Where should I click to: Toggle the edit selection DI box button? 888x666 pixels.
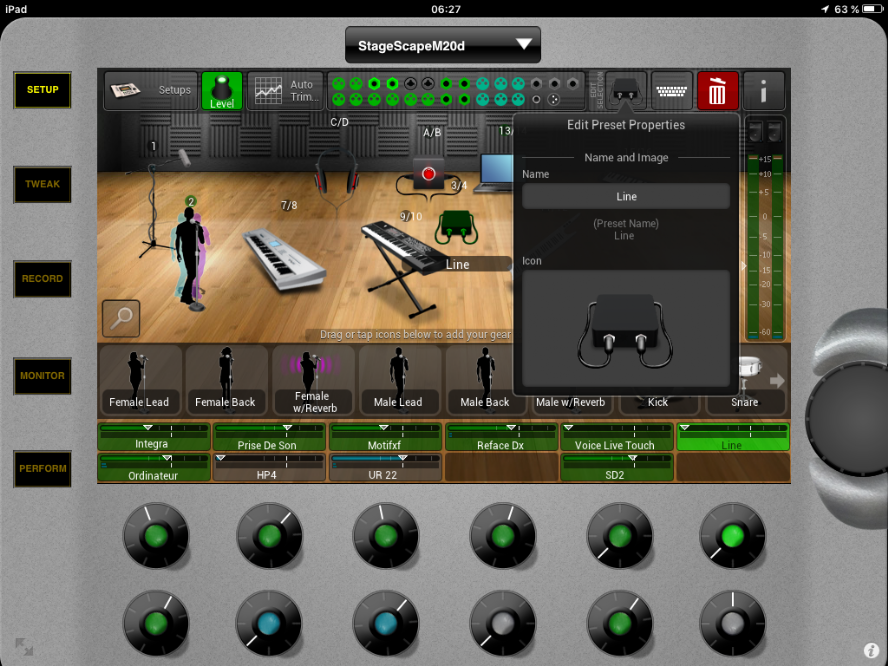click(626, 91)
